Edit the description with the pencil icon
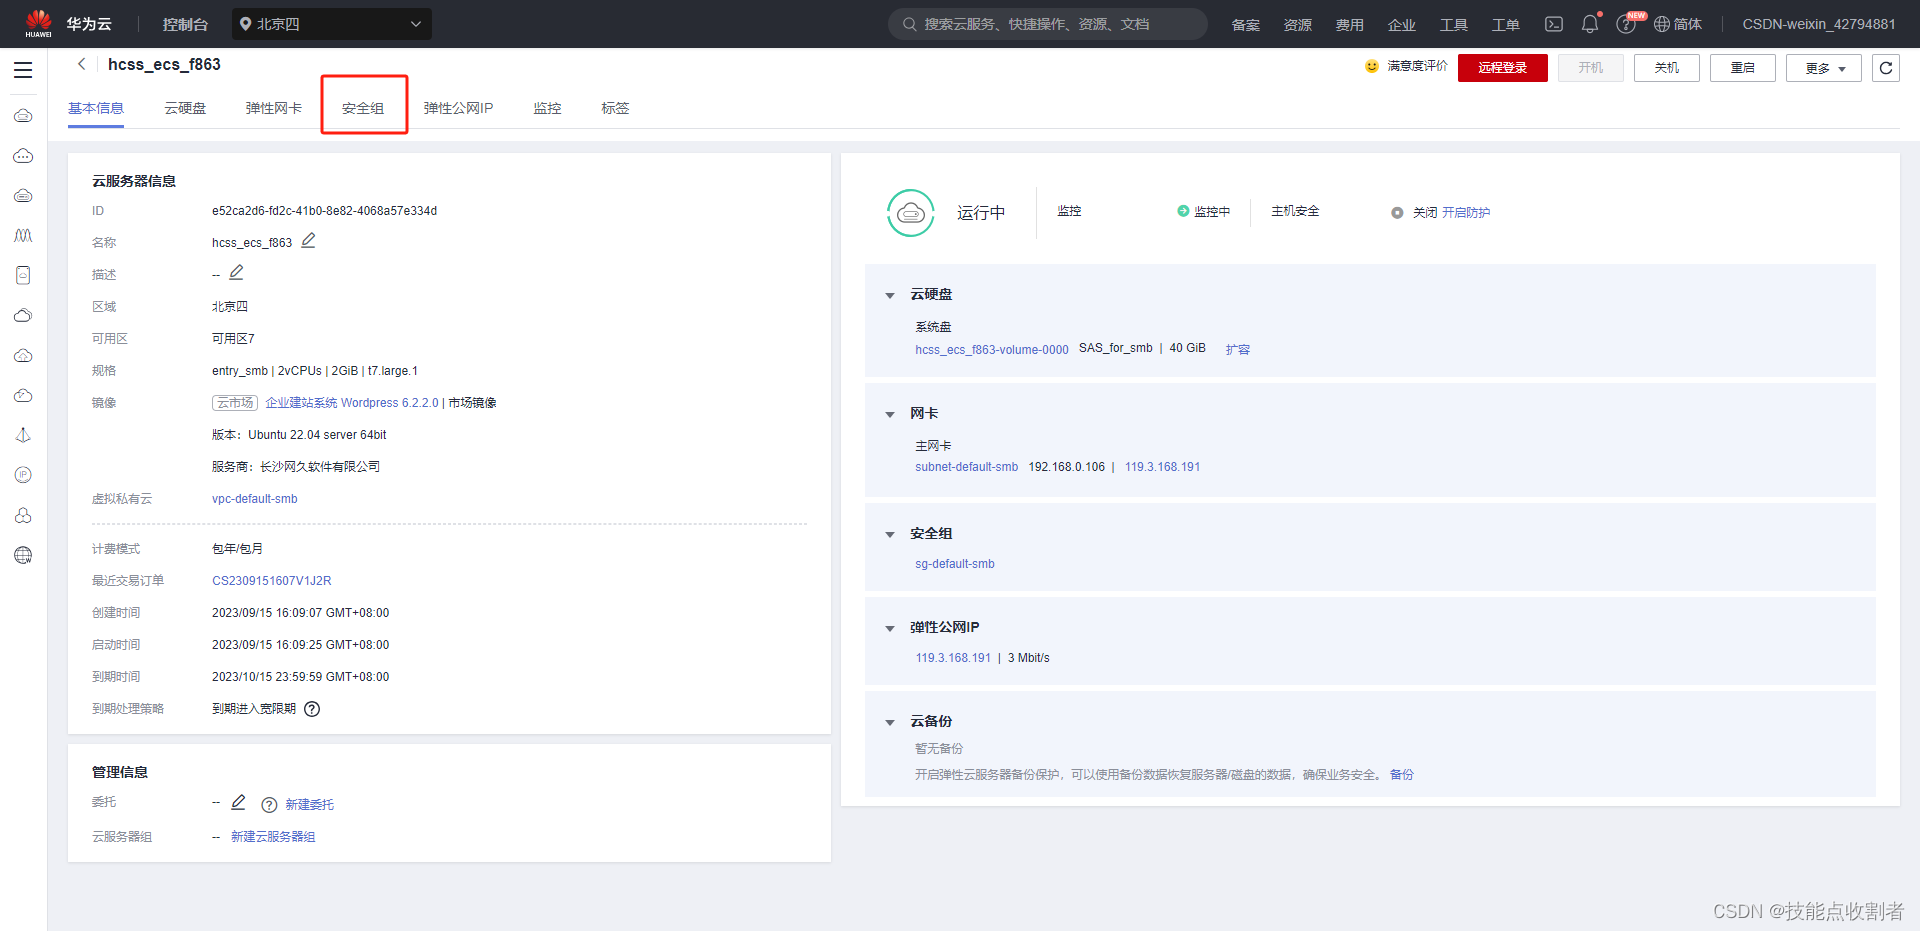Screen dimensions: 1920x931 (237, 273)
